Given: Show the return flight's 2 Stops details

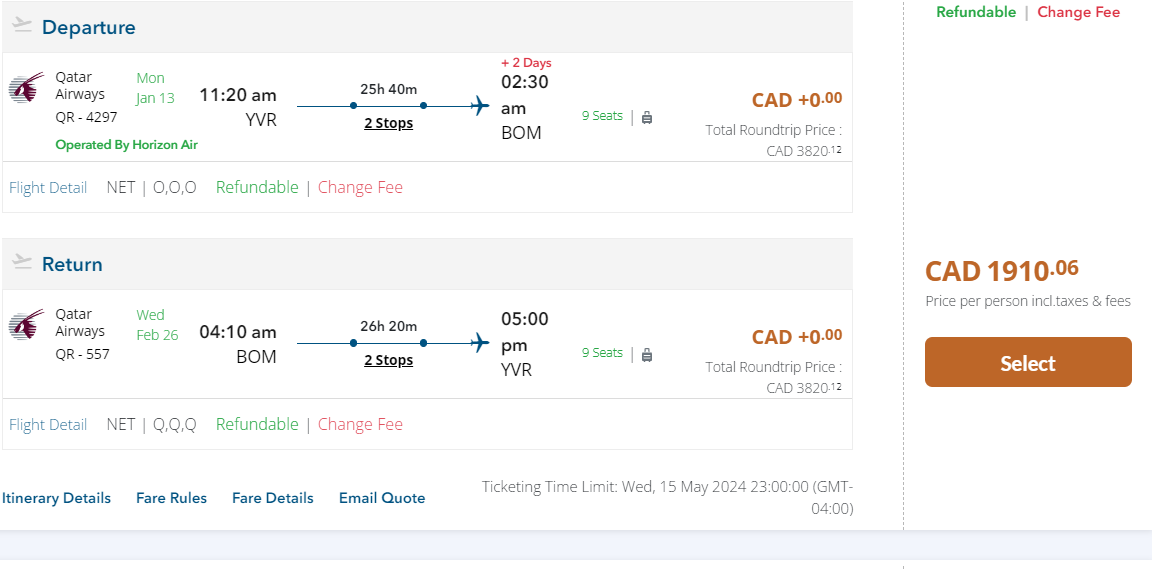Looking at the screenshot, I should click(x=388, y=360).
